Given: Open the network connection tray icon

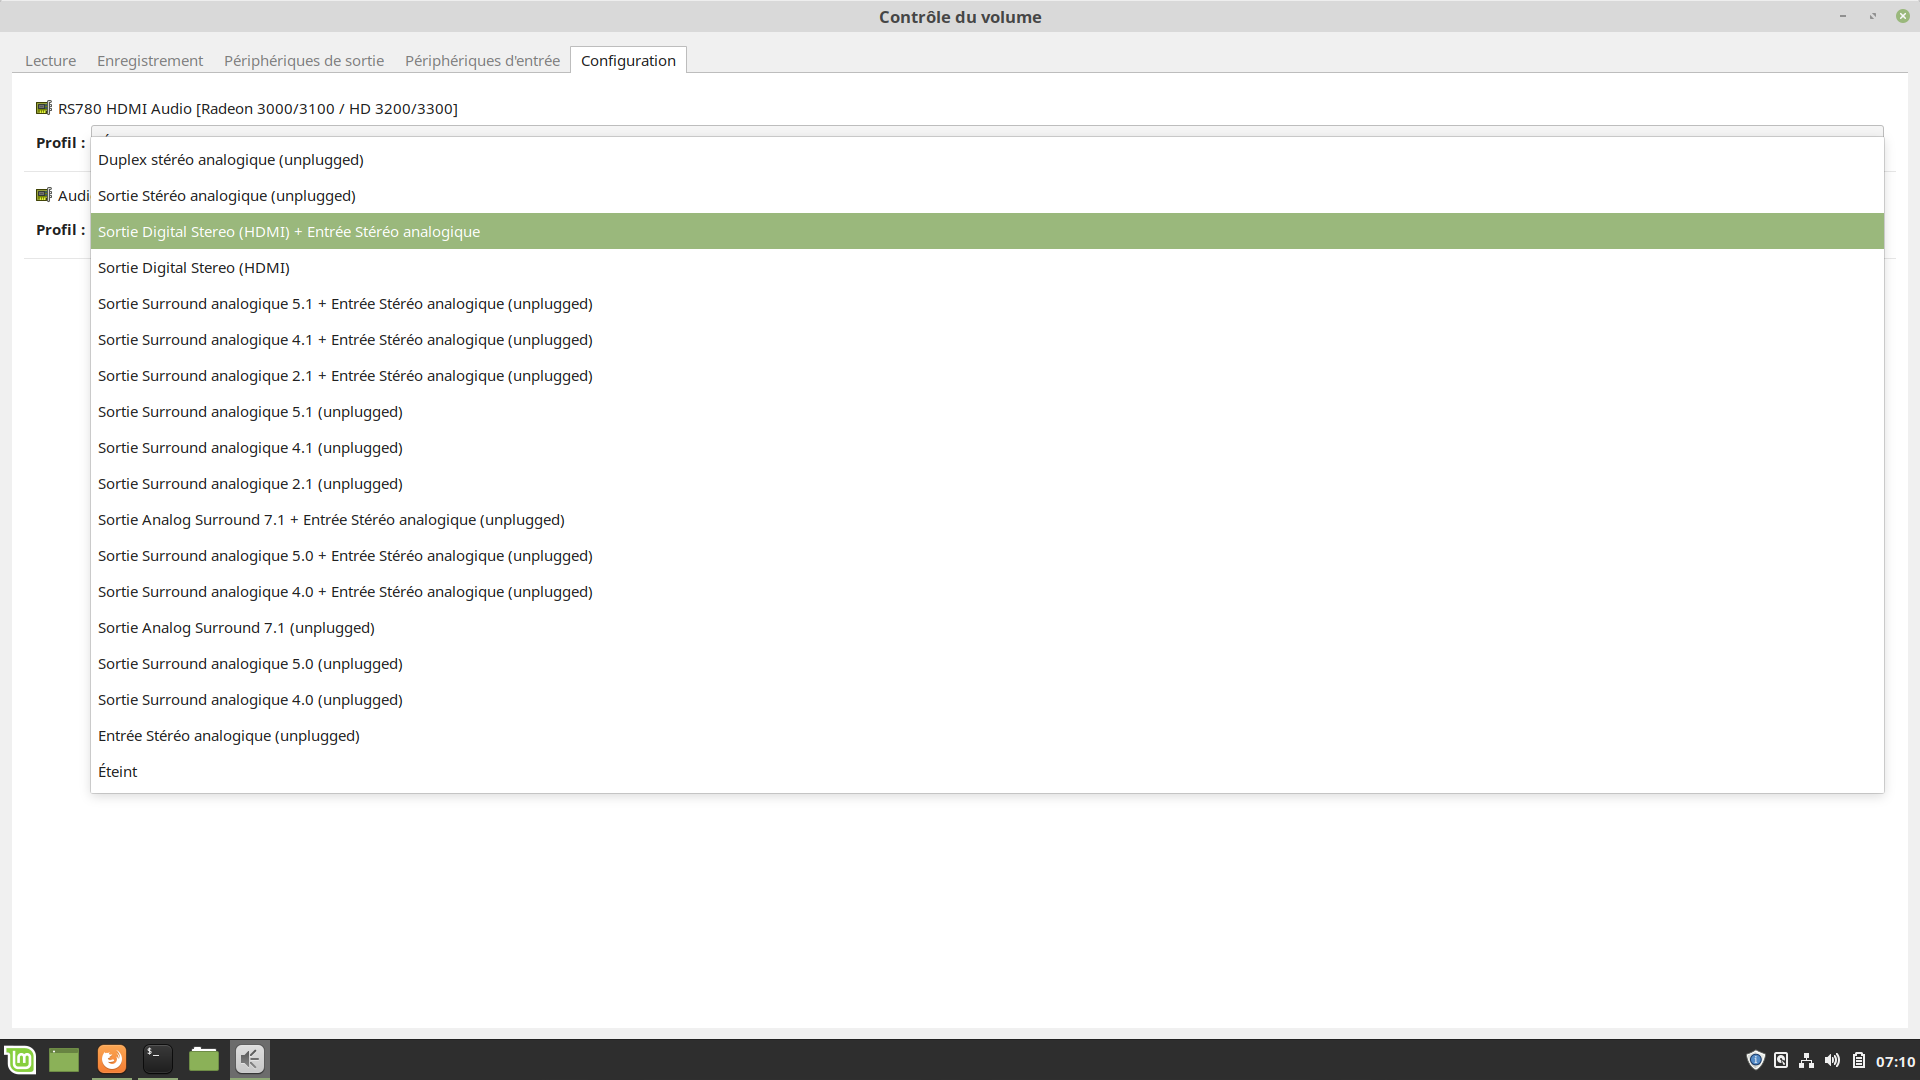Looking at the screenshot, I should coord(1806,1060).
